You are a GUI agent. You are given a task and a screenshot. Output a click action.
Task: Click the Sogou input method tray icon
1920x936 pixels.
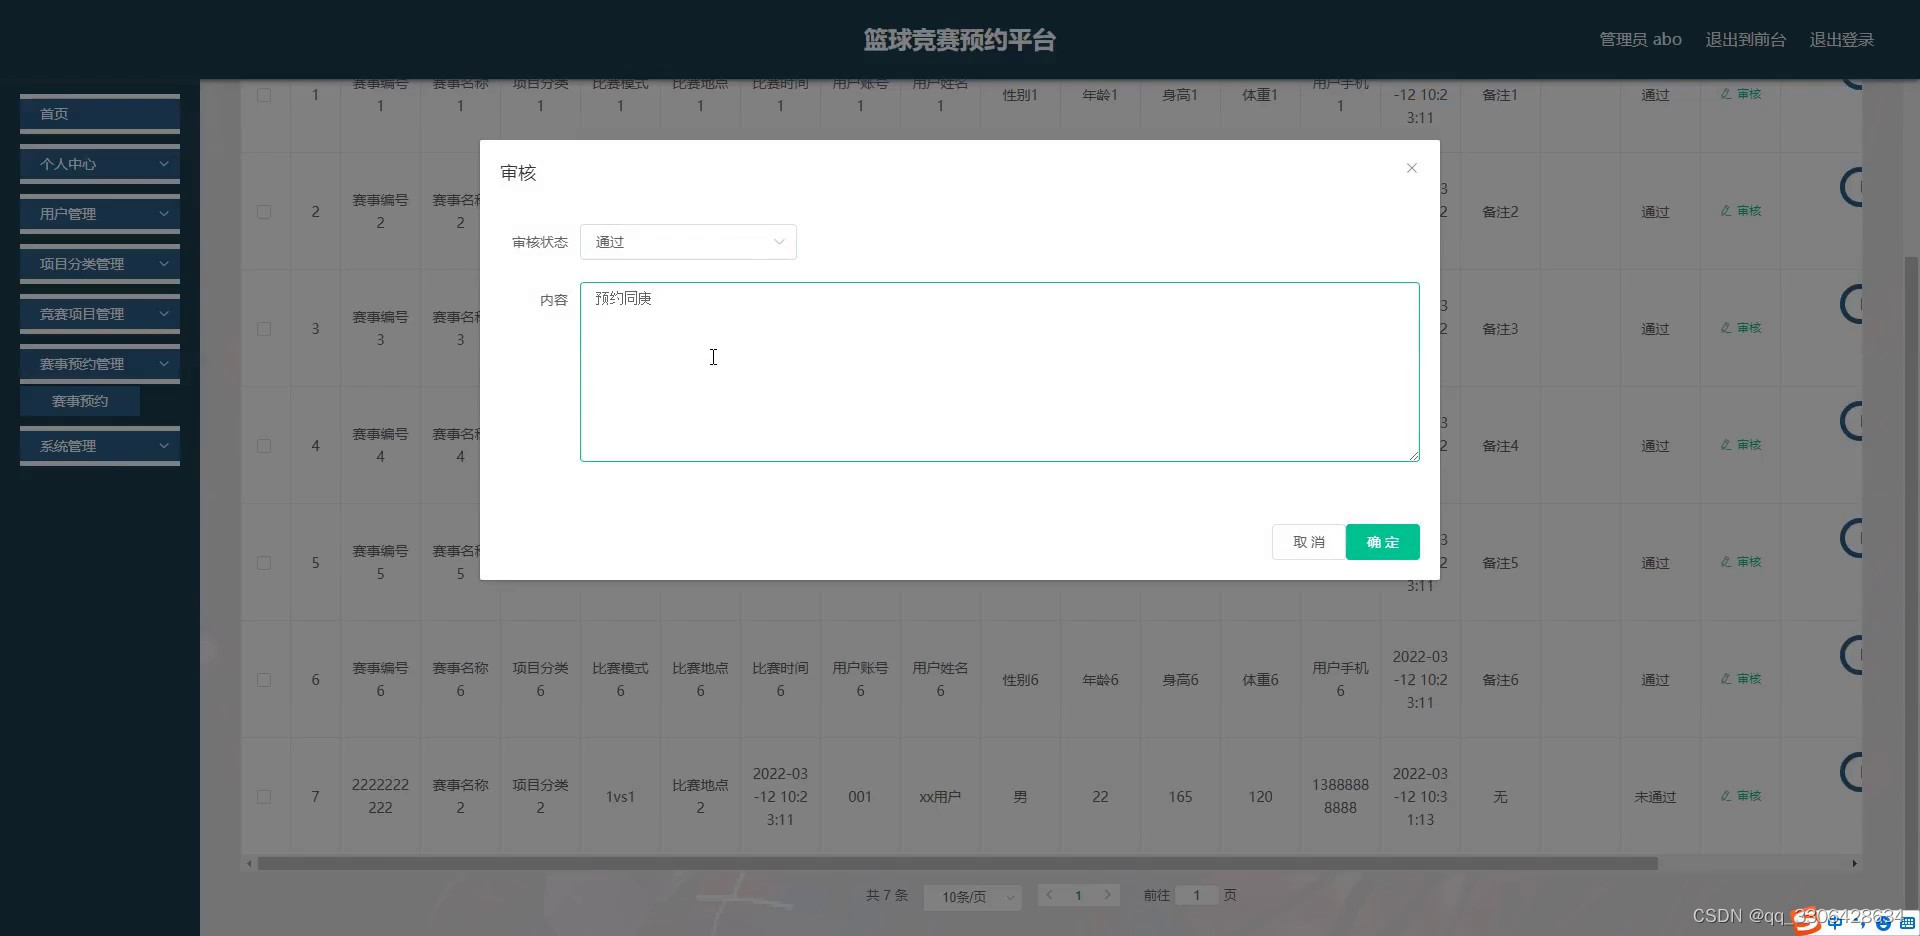[x=1806, y=922]
